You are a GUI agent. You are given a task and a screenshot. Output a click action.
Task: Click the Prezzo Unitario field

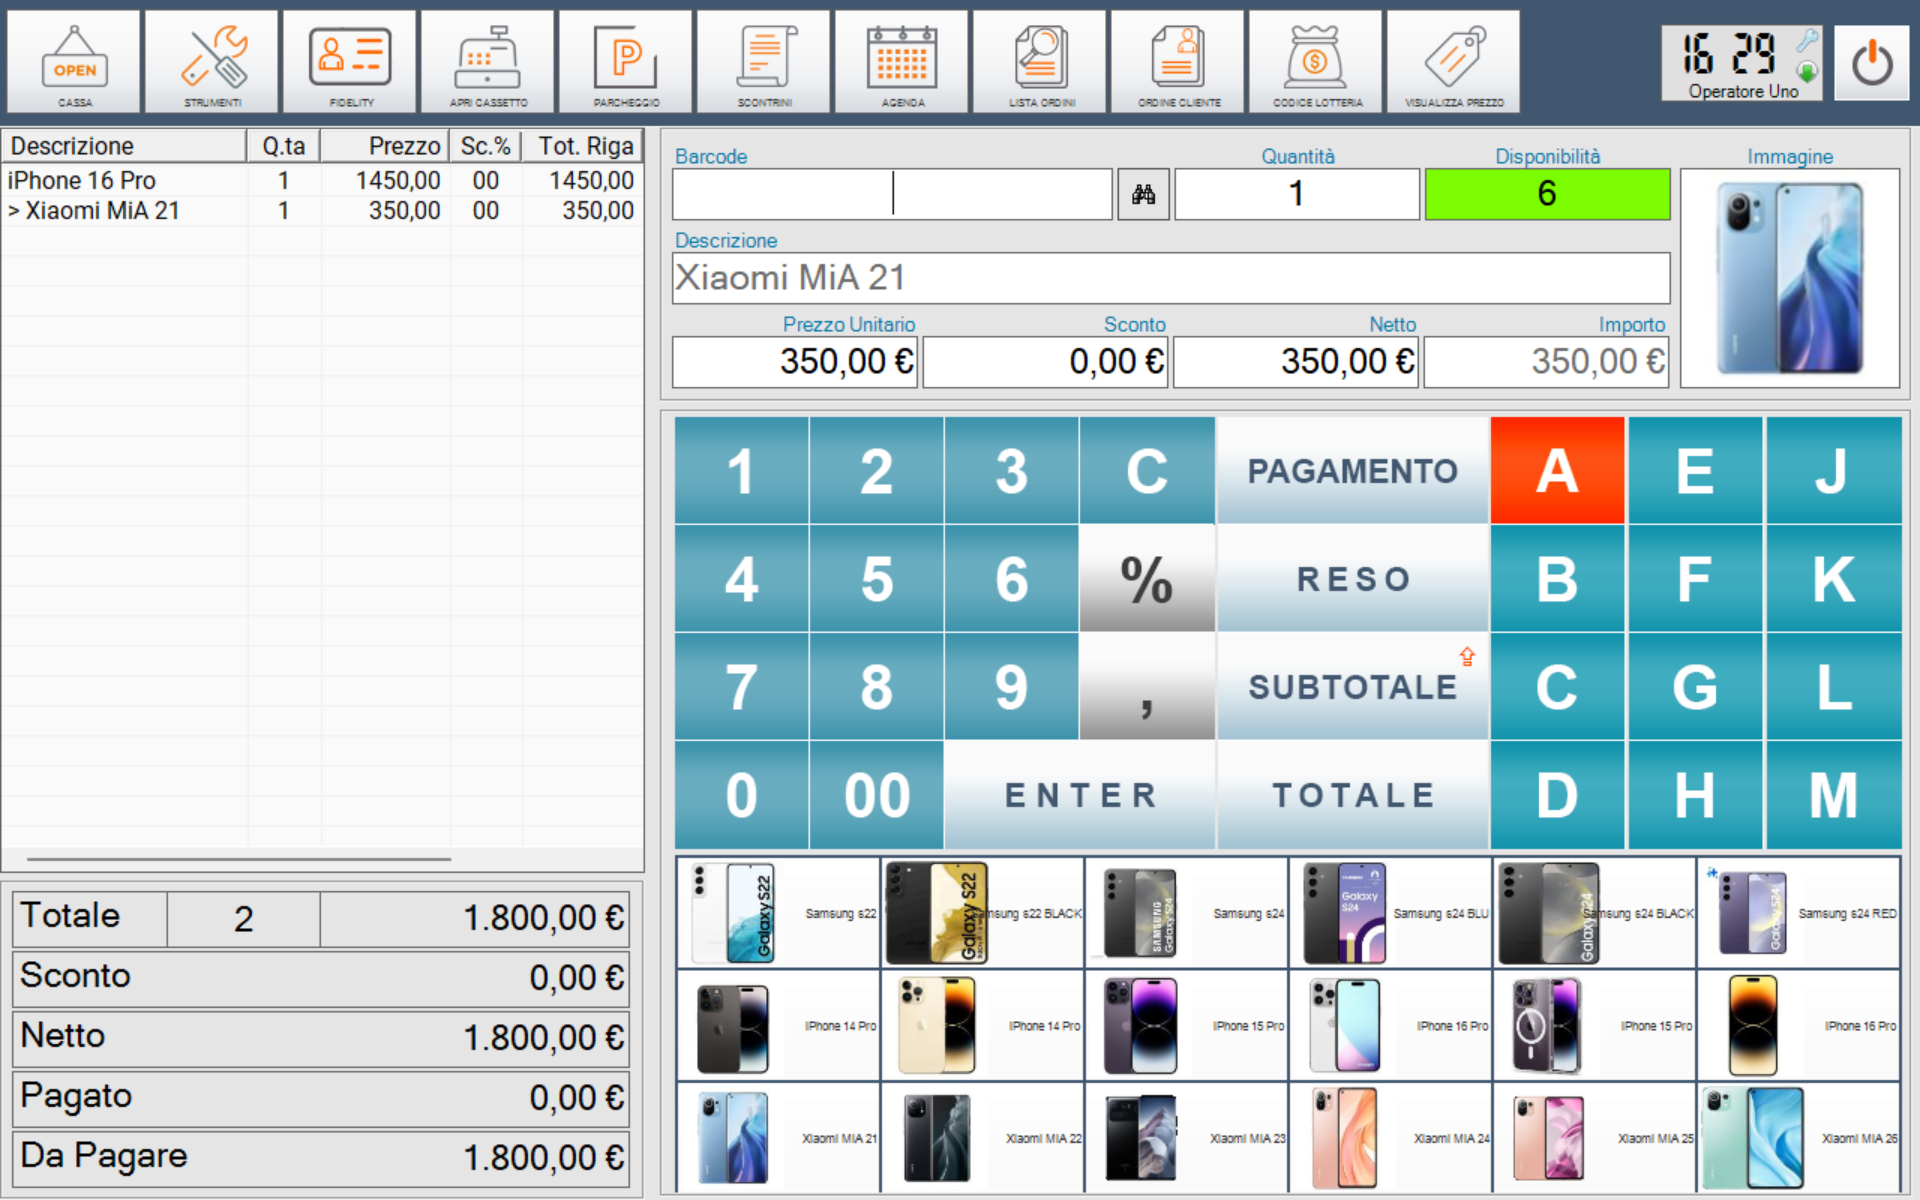pos(795,362)
